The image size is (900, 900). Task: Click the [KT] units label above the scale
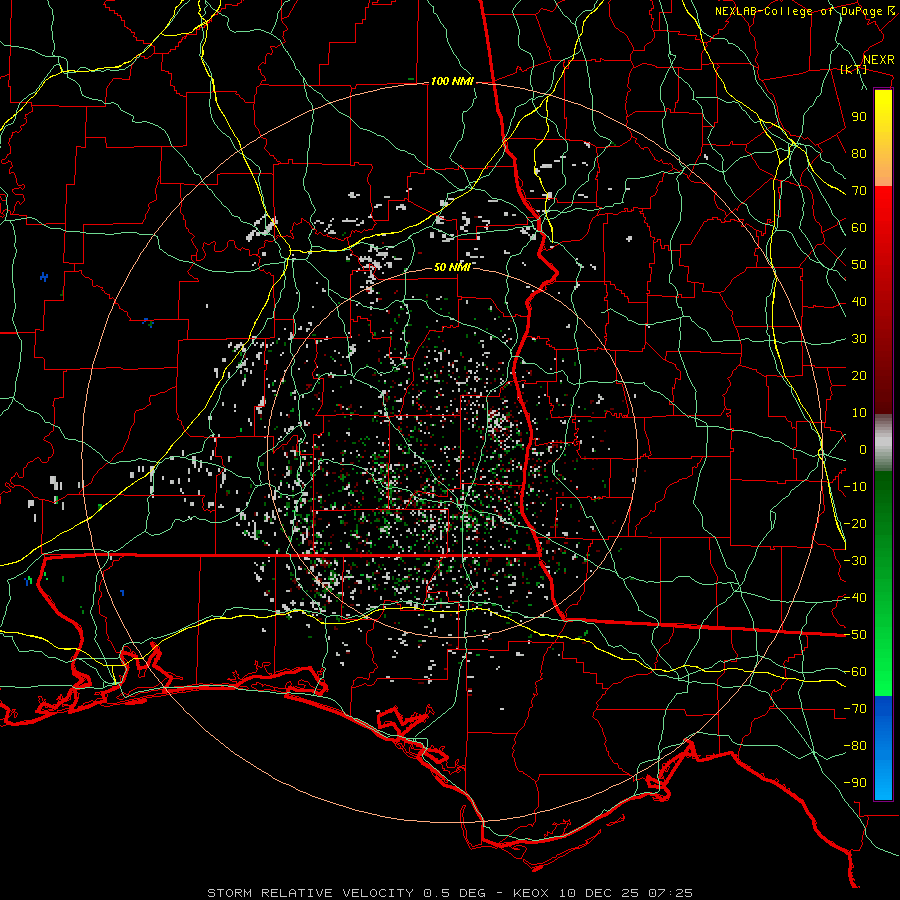click(x=853, y=69)
